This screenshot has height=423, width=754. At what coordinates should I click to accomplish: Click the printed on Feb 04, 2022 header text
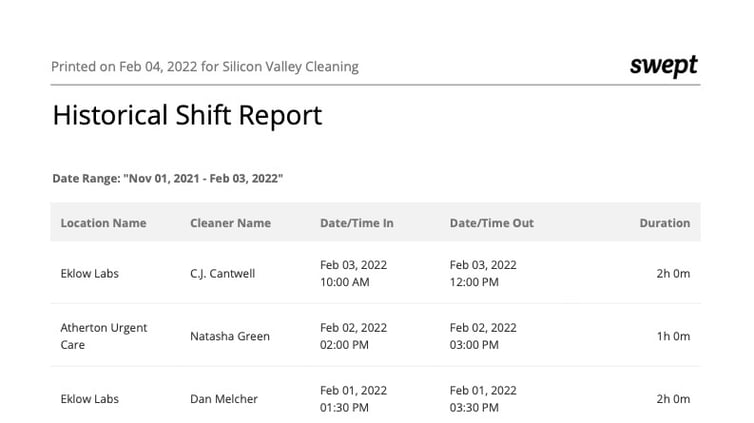point(205,66)
